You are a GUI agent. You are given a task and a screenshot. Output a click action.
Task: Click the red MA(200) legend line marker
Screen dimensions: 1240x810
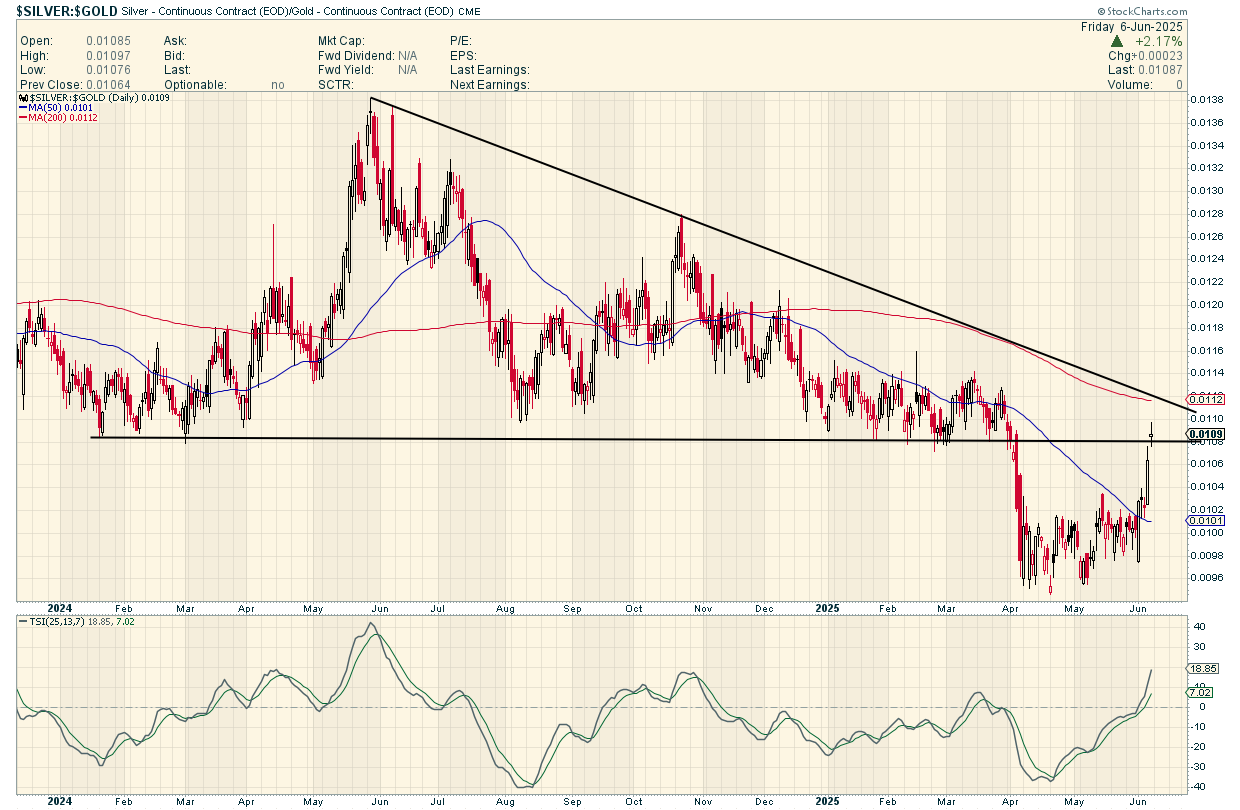tap(25, 118)
